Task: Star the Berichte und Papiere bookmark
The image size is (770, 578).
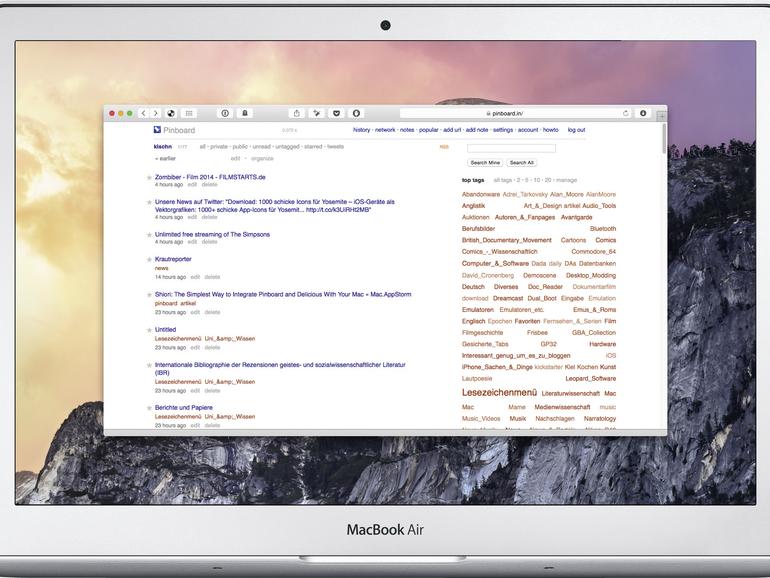Action: 149,408
